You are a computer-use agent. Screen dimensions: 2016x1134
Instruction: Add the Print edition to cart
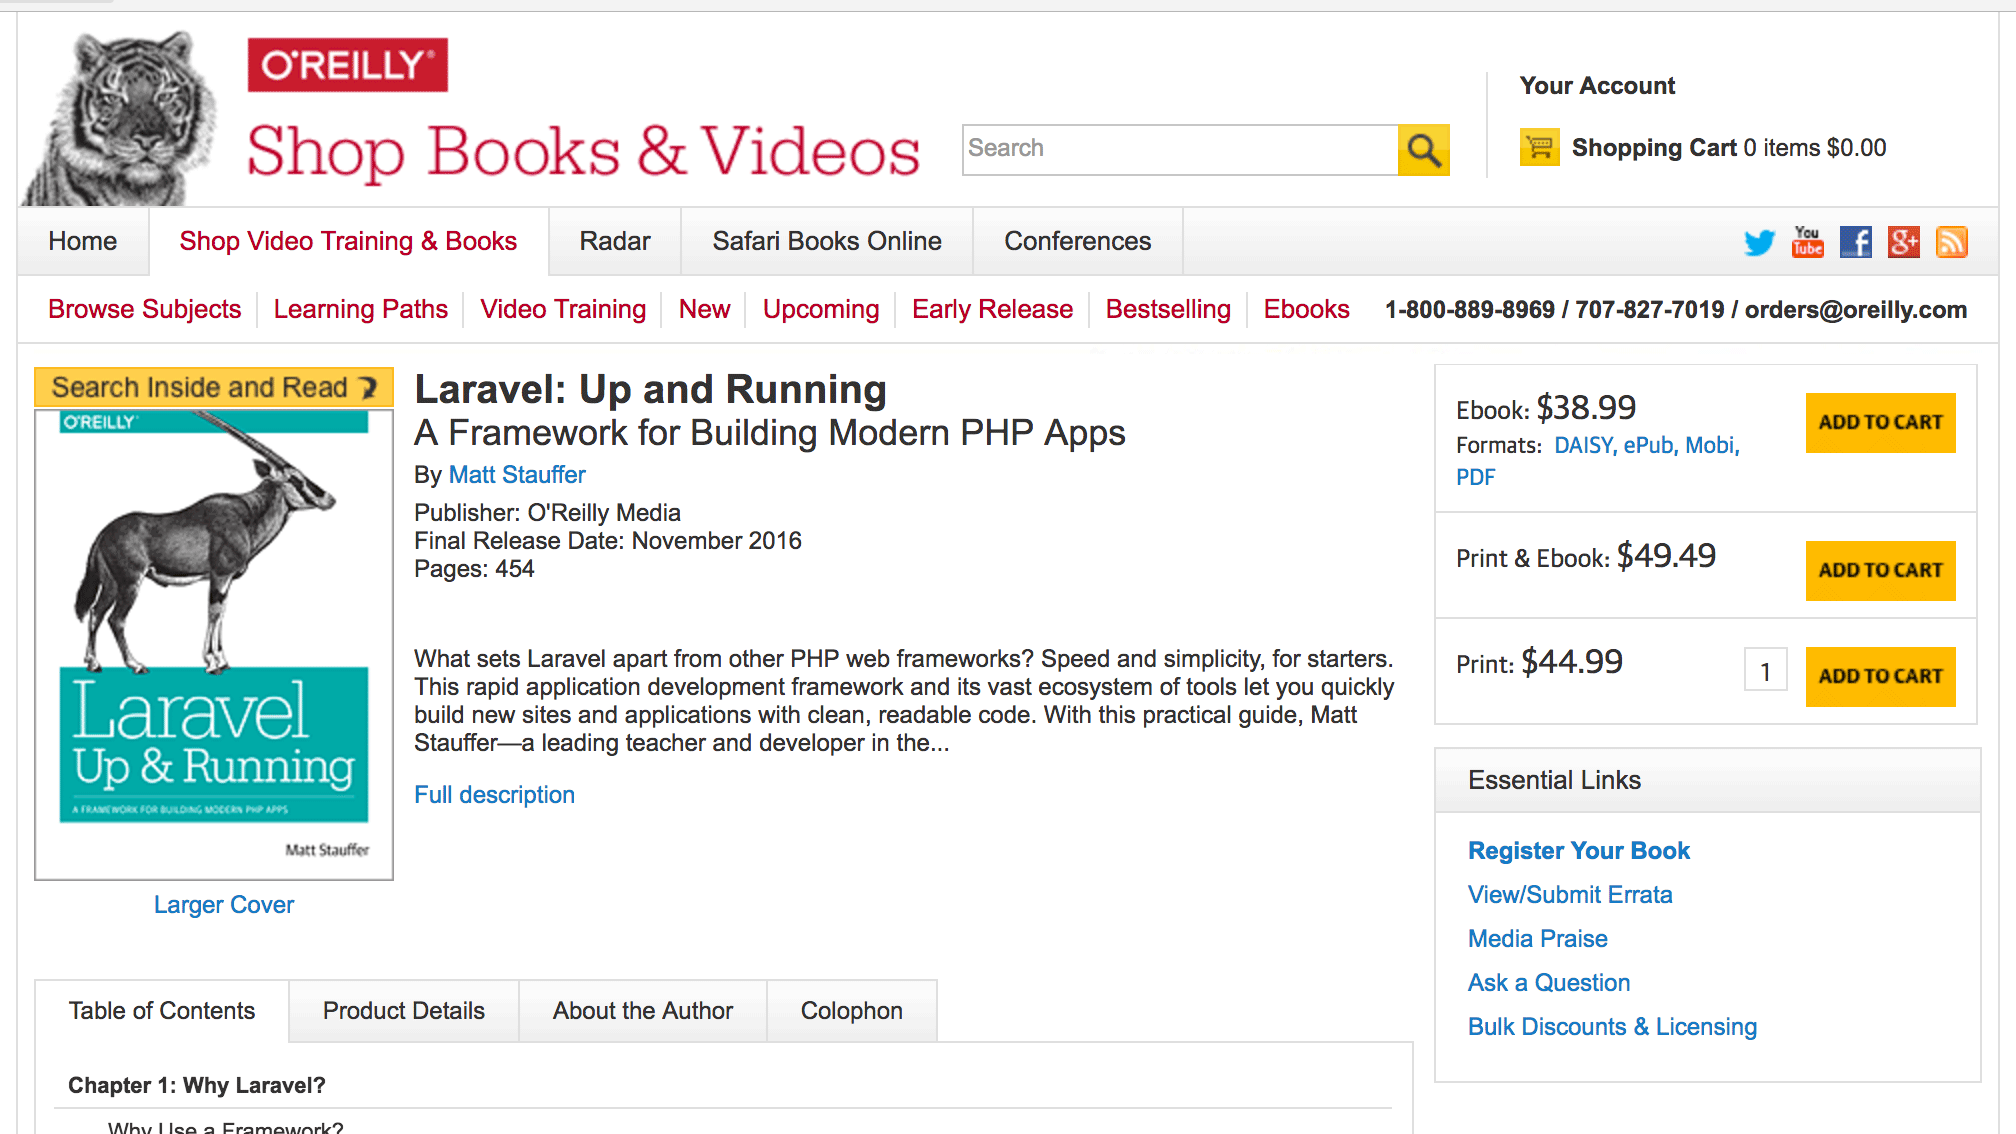[x=1880, y=677]
